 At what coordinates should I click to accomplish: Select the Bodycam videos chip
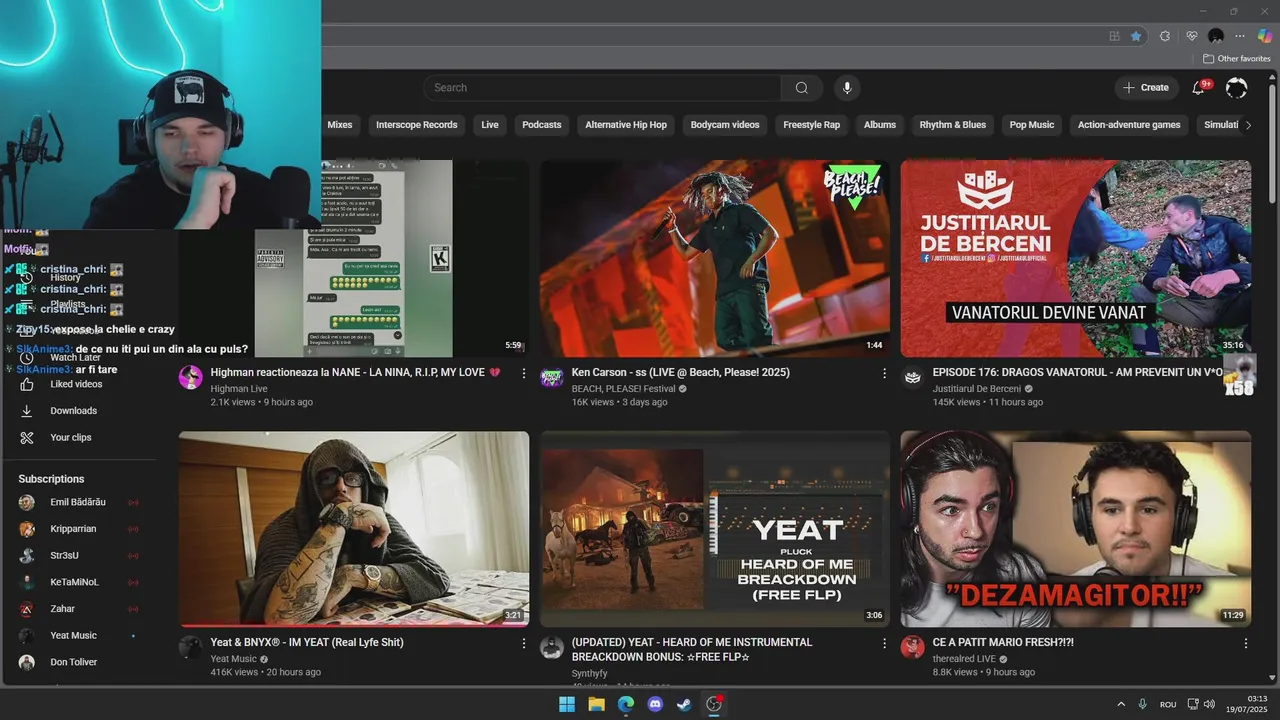point(725,125)
